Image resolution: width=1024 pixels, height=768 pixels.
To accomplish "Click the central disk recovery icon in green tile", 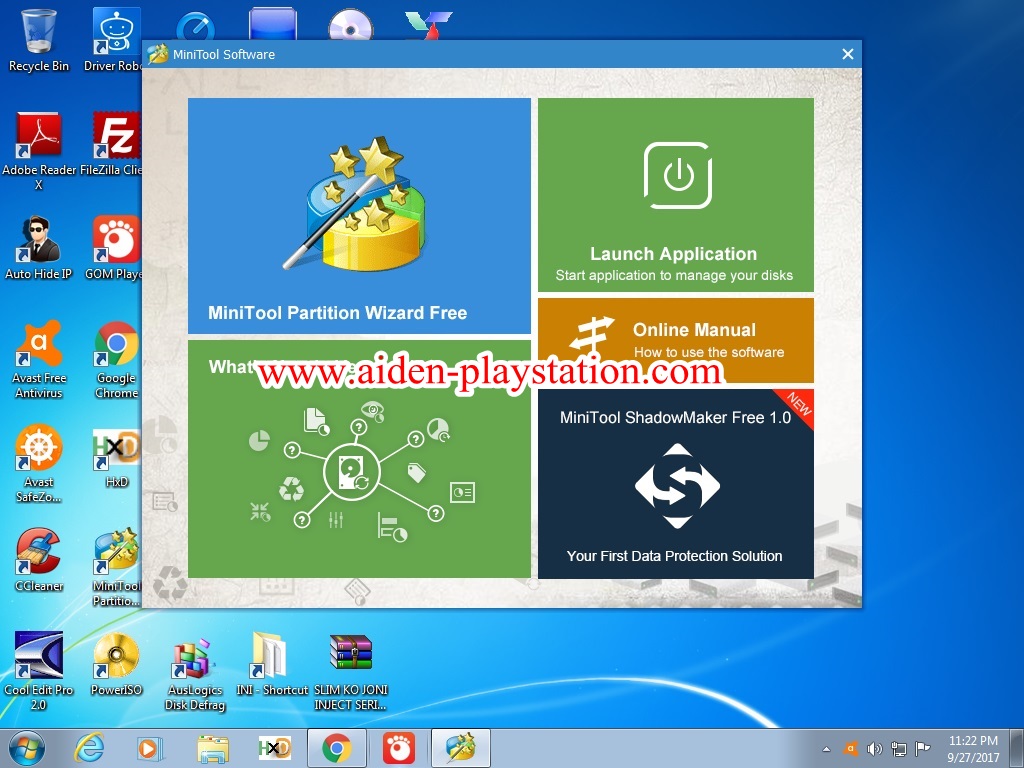I will tap(352, 472).
